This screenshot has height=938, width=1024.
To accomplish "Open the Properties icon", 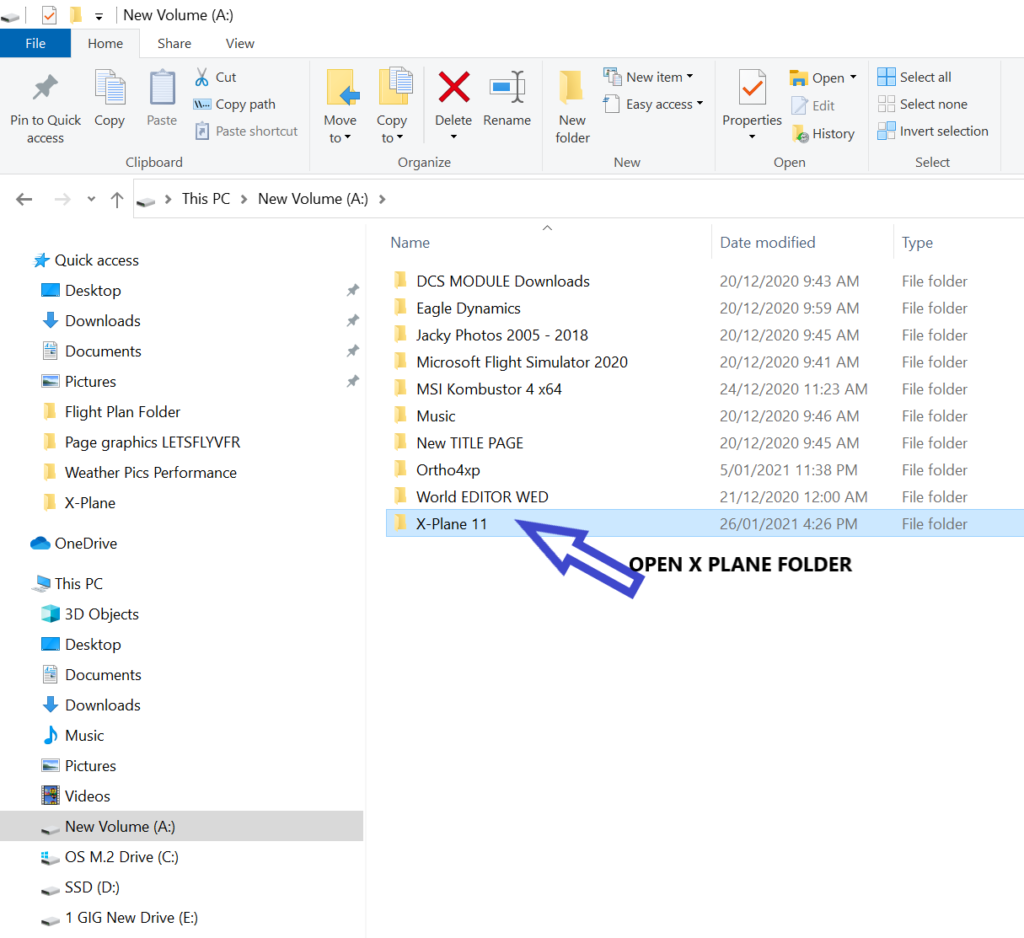I will 752,88.
